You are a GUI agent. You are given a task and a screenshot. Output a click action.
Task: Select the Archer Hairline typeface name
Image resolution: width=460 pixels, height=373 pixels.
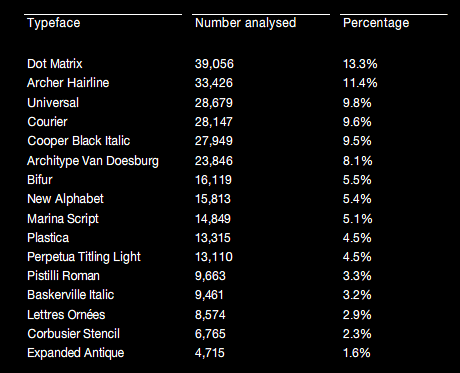point(68,83)
